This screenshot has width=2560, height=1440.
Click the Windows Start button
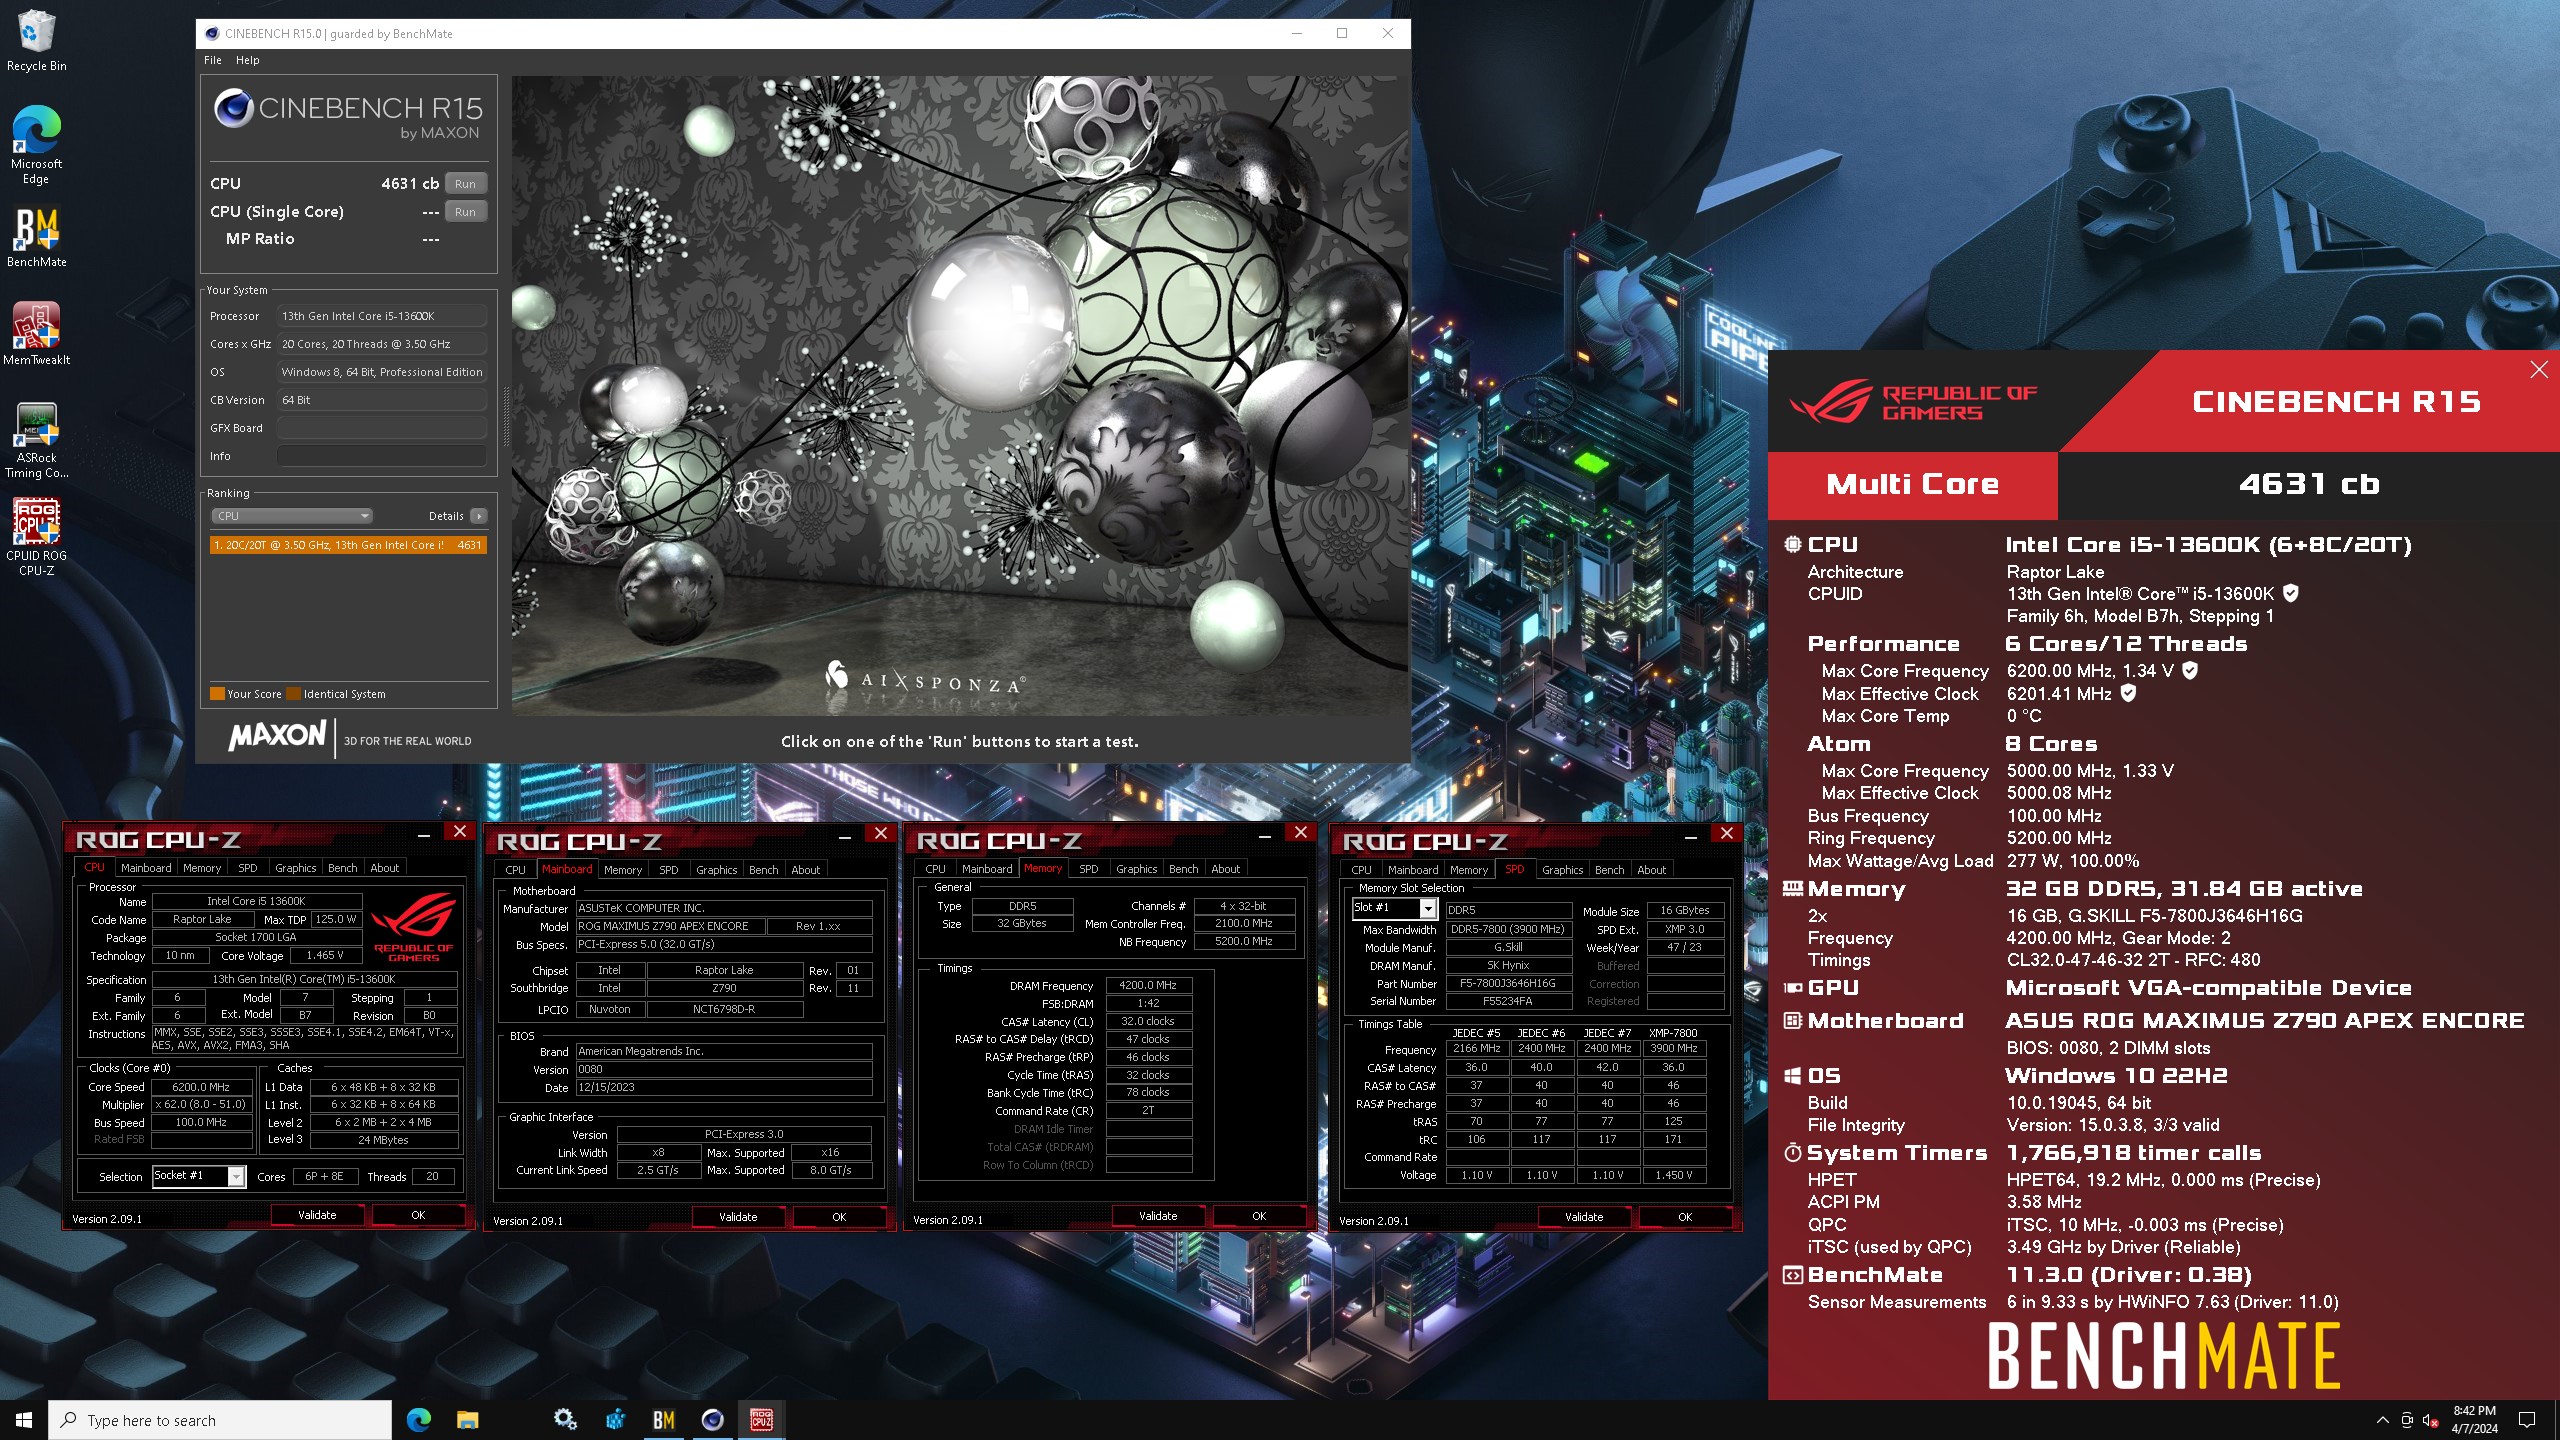pos(24,1420)
